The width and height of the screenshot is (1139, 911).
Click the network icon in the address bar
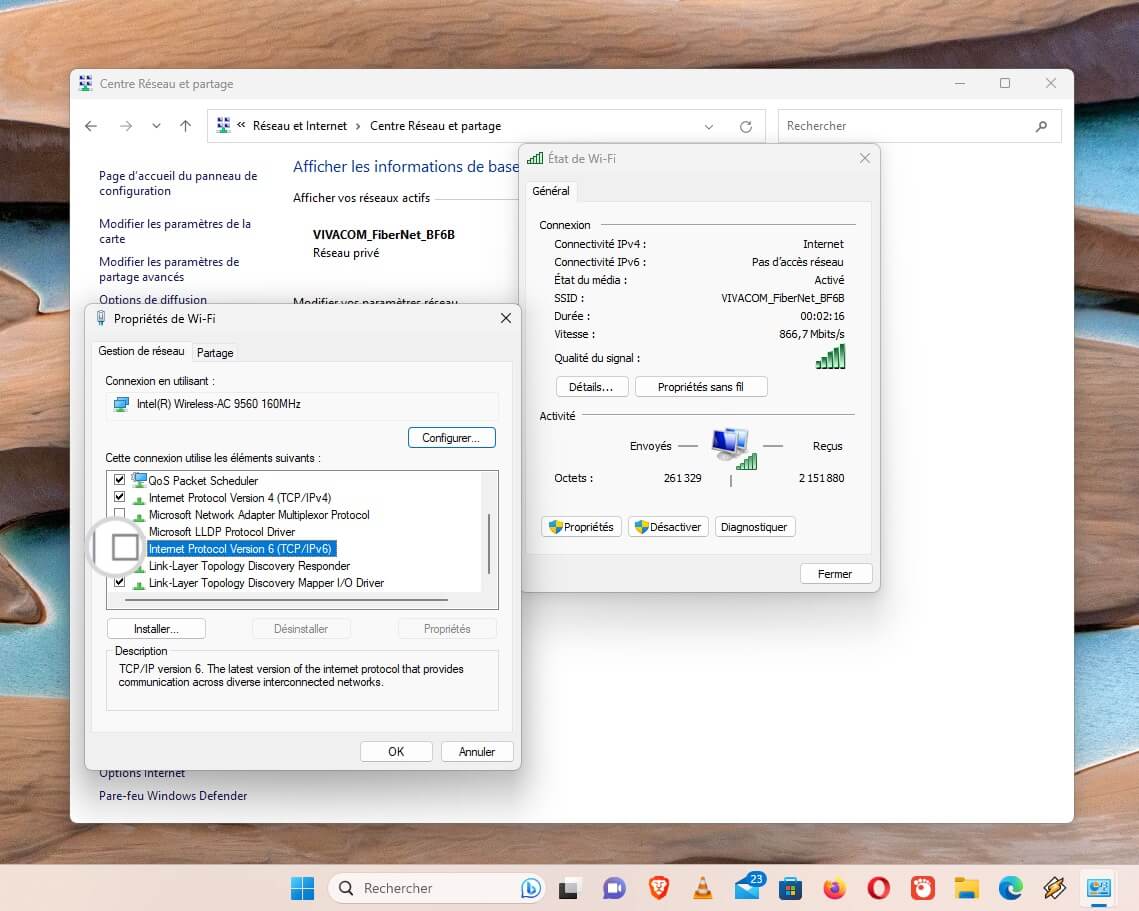(224, 125)
